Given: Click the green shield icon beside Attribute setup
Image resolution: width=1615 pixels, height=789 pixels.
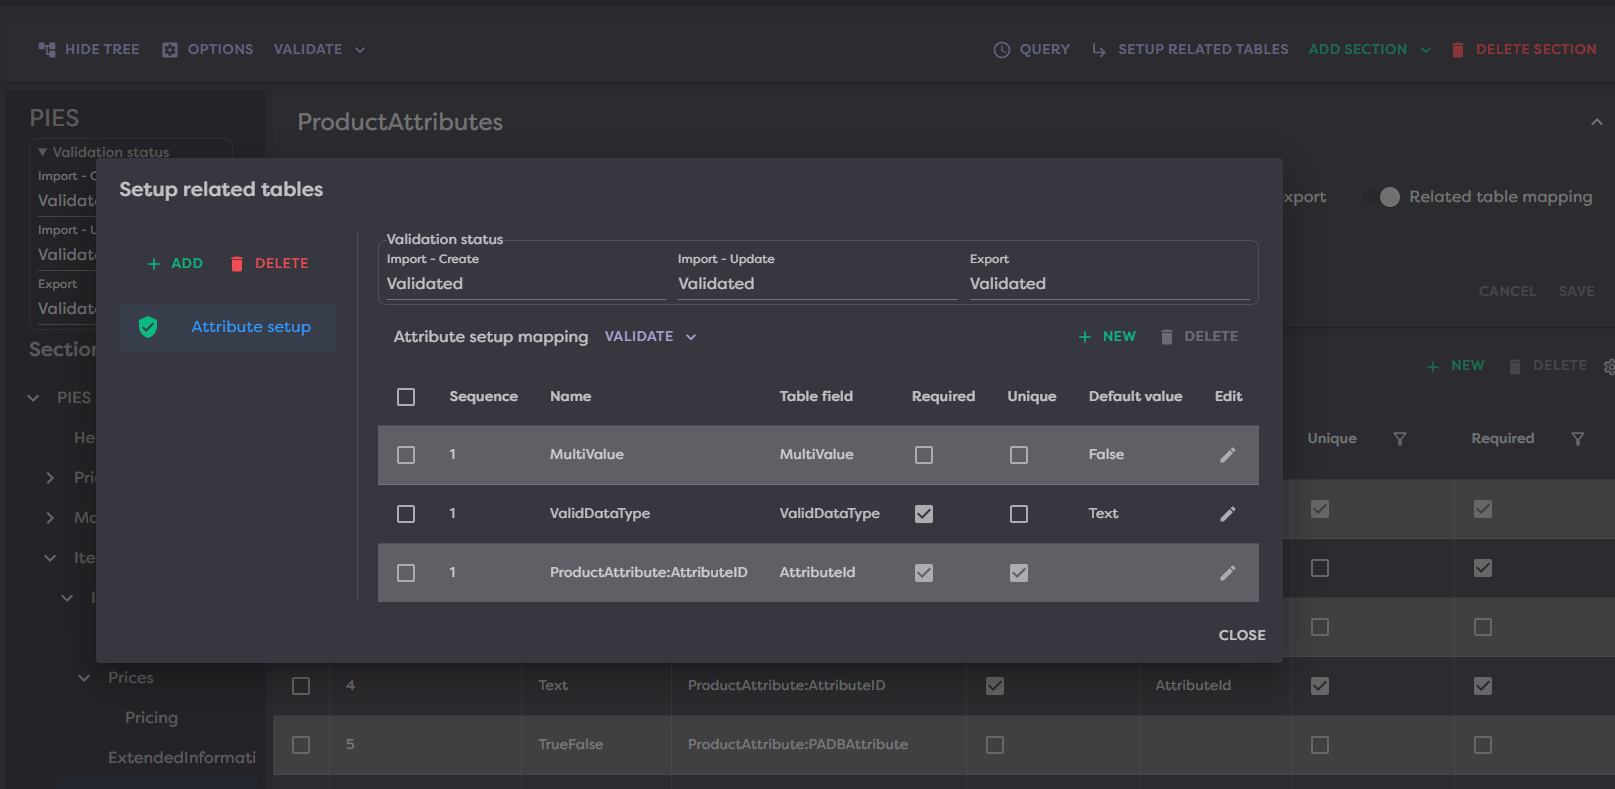Looking at the screenshot, I should 148,327.
